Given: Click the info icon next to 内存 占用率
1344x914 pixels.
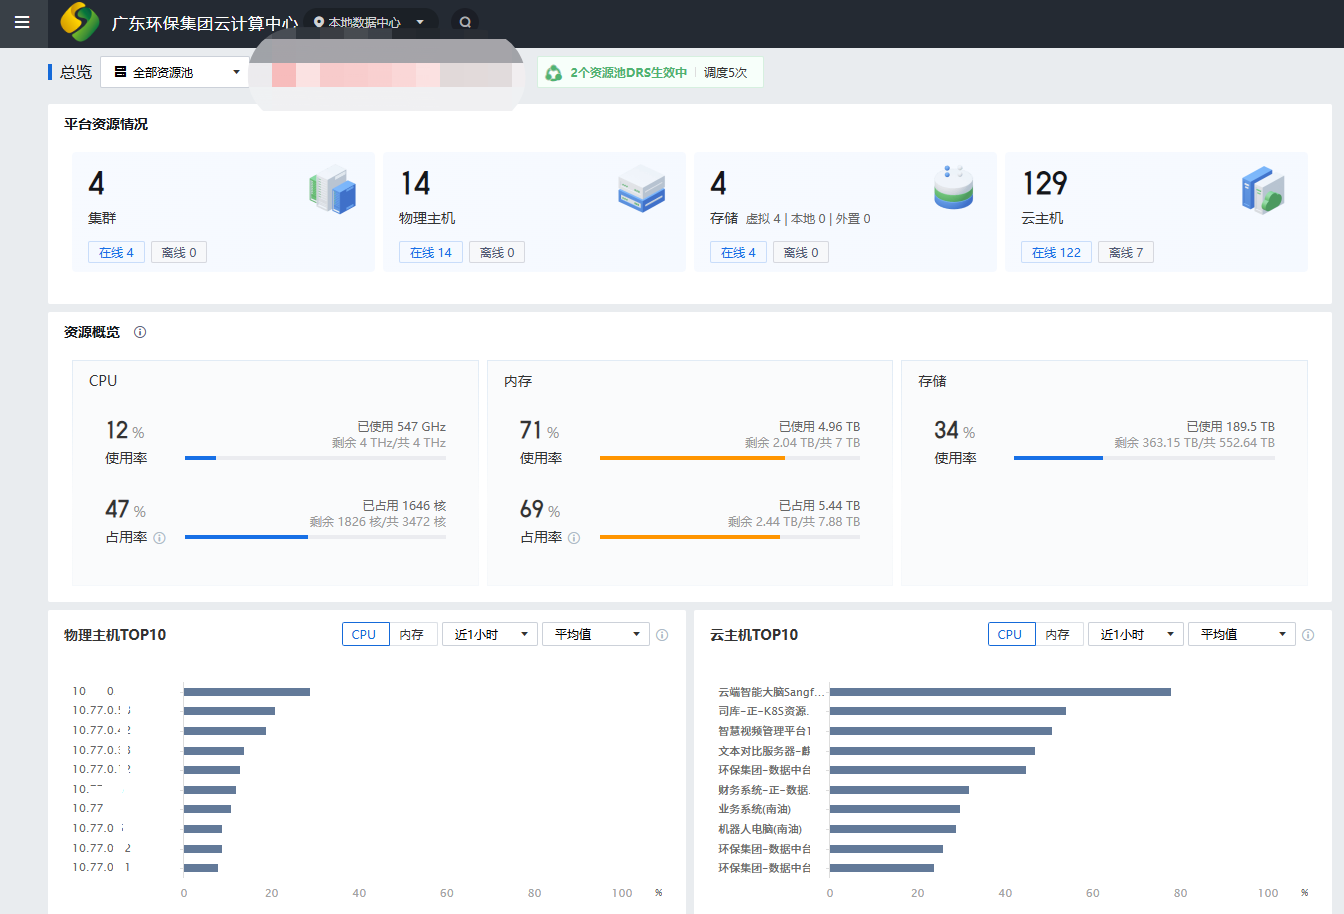Looking at the screenshot, I should tap(574, 538).
